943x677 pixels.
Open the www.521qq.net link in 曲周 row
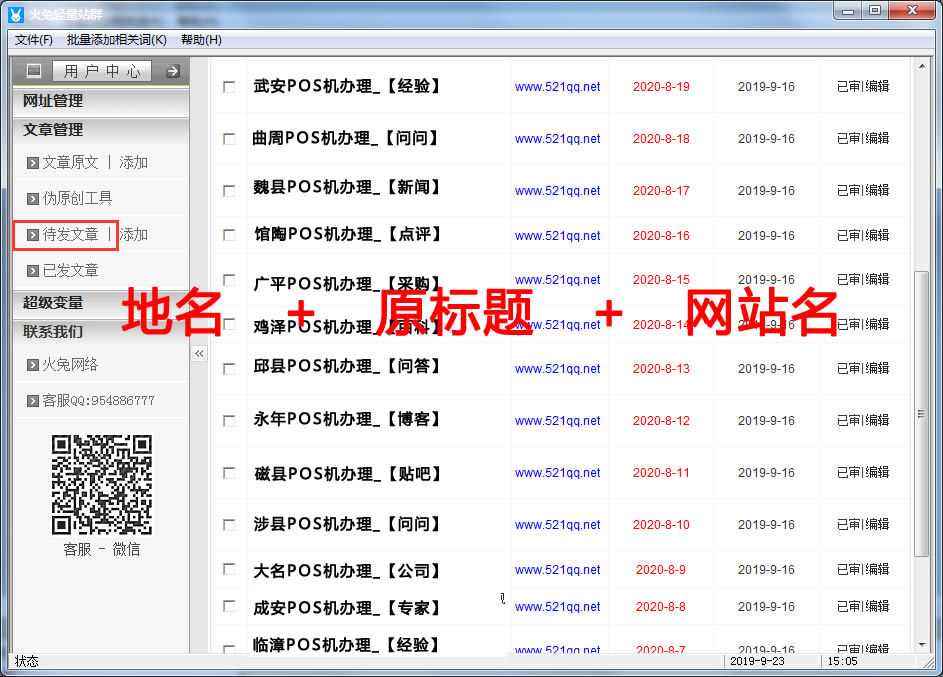tap(557, 139)
